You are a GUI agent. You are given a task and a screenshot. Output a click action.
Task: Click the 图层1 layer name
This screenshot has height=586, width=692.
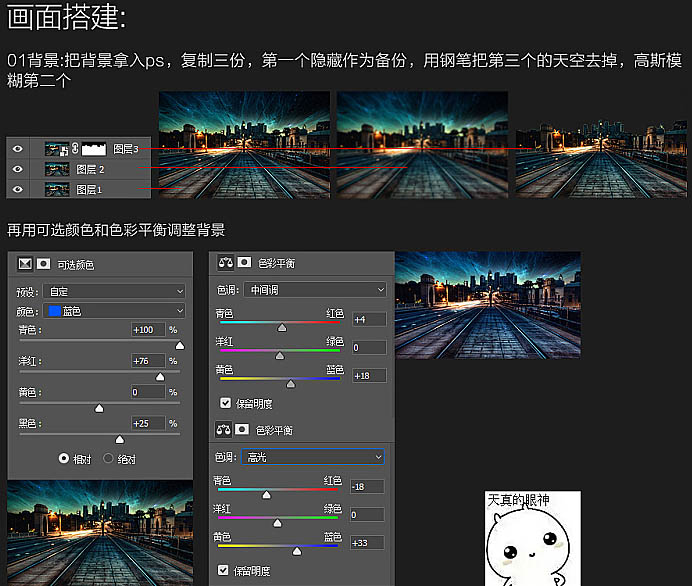pyautogui.click(x=89, y=190)
